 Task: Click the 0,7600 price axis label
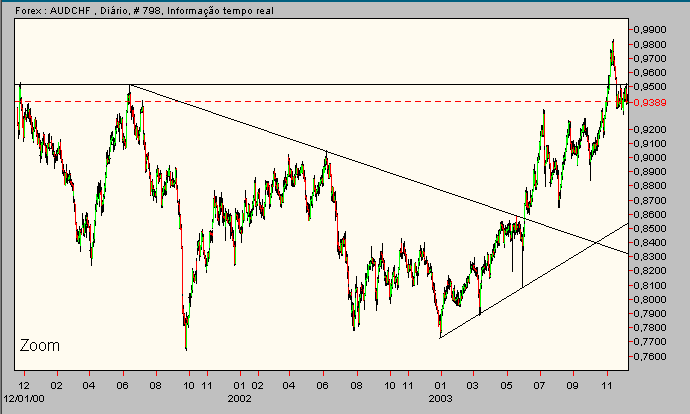(x=650, y=356)
